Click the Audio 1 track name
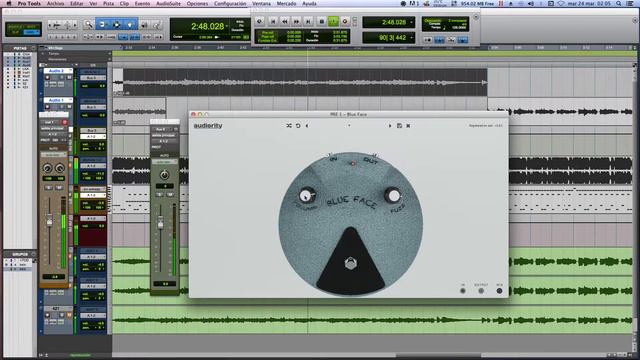Image resolution: width=640 pixels, height=360 pixels. coord(56,100)
